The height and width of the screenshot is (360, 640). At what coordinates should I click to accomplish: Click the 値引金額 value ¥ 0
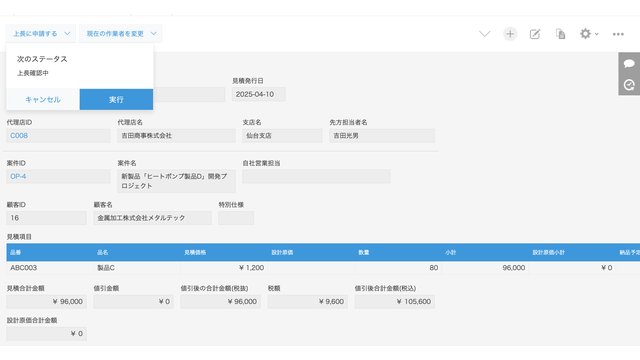pyautogui.click(x=133, y=302)
